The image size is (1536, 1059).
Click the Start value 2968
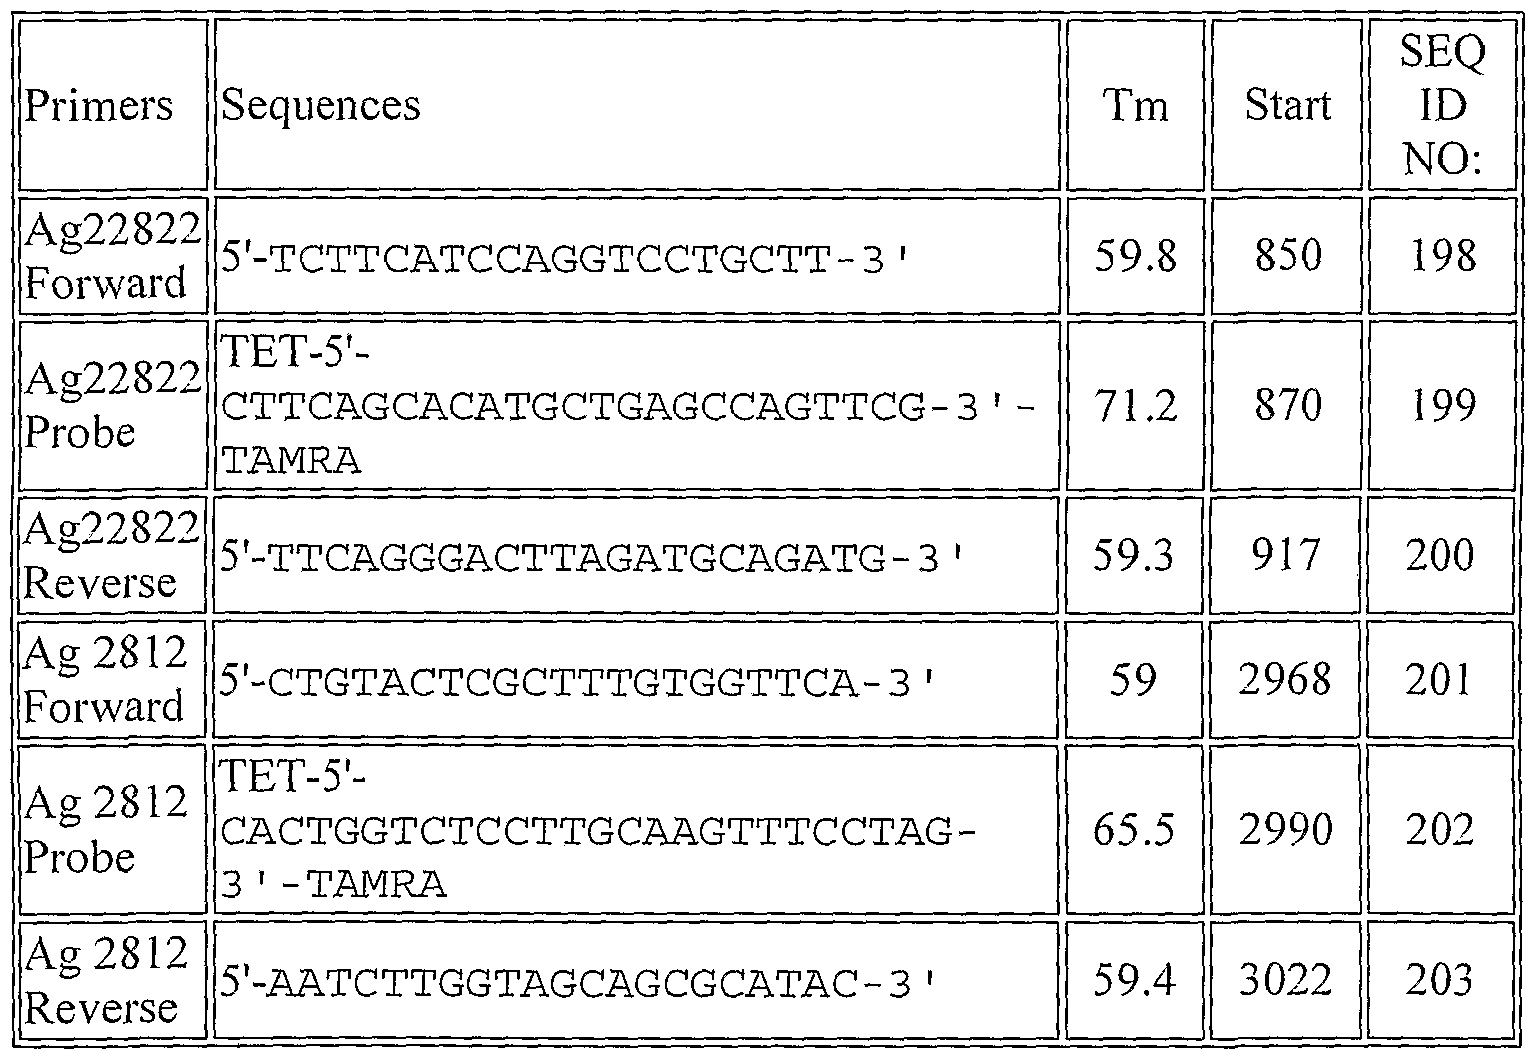[1286, 680]
